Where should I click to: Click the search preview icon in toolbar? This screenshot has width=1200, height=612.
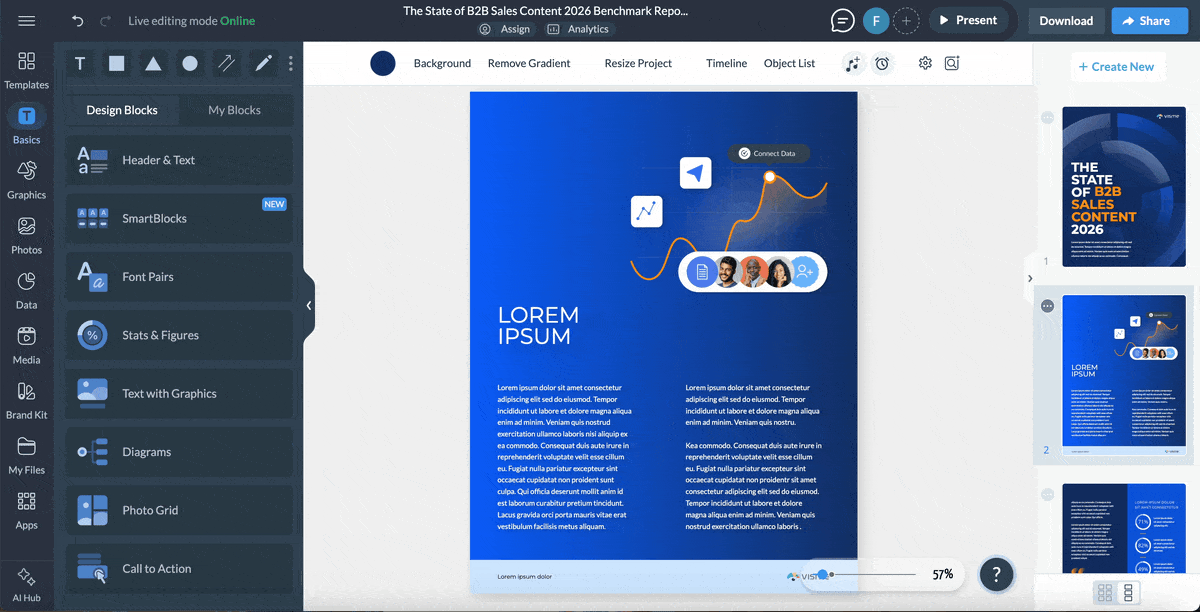click(x=952, y=63)
